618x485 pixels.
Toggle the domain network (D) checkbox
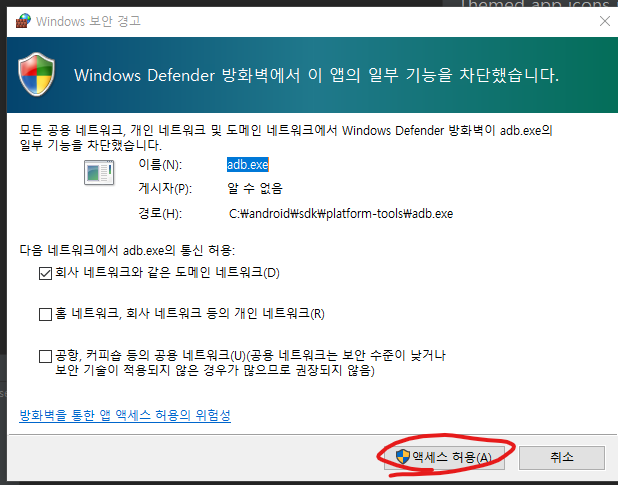click(45, 273)
